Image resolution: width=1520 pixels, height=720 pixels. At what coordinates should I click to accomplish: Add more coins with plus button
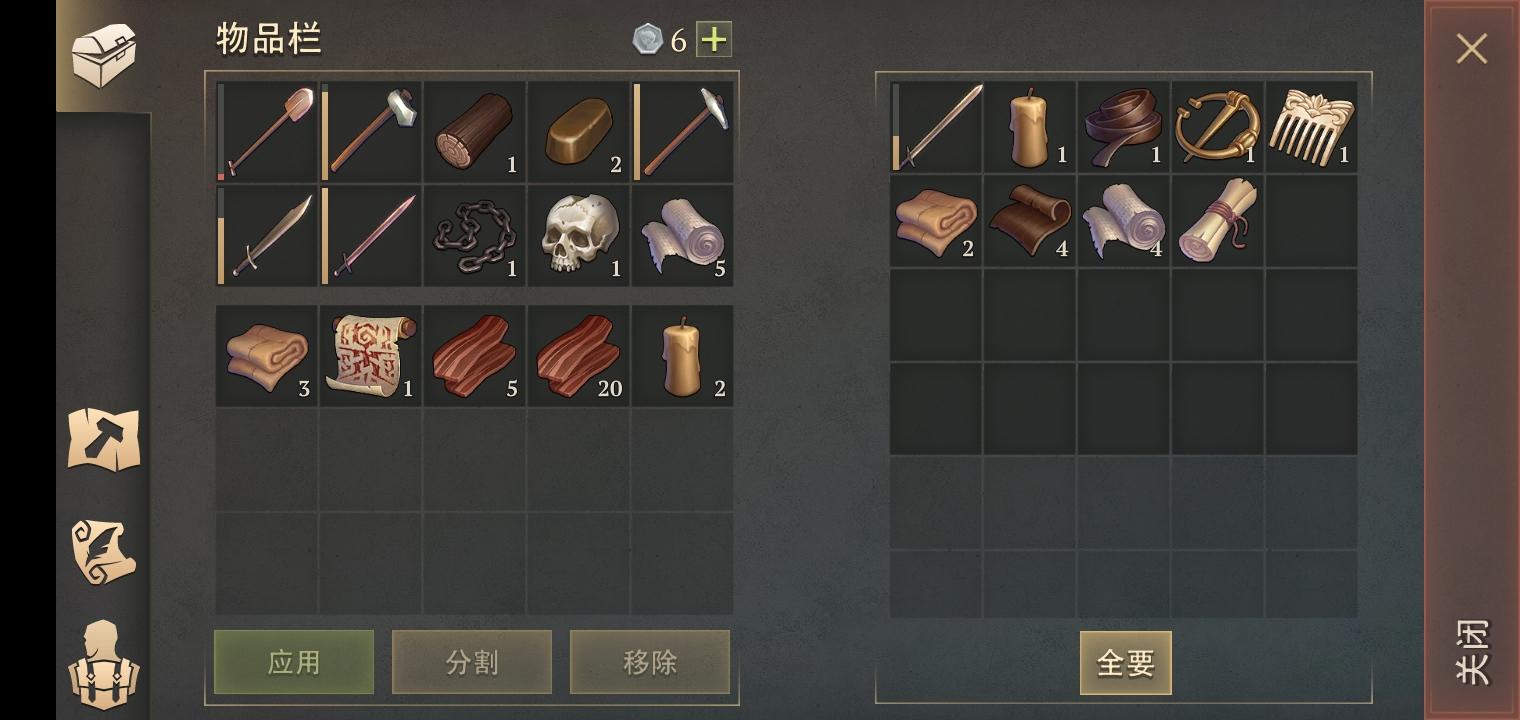point(714,40)
